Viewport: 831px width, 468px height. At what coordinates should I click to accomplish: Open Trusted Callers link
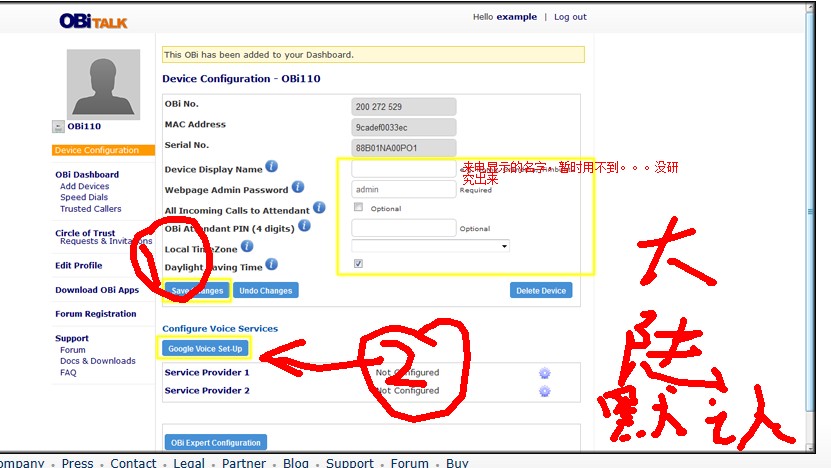pos(91,209)
